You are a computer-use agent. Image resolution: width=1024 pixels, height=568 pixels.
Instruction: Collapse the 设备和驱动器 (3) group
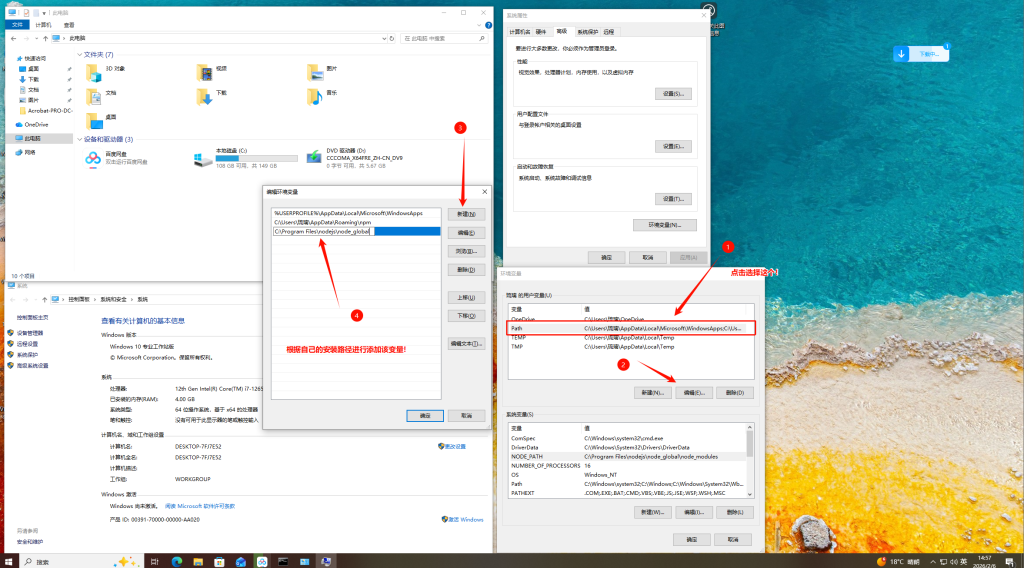(80, 139)
